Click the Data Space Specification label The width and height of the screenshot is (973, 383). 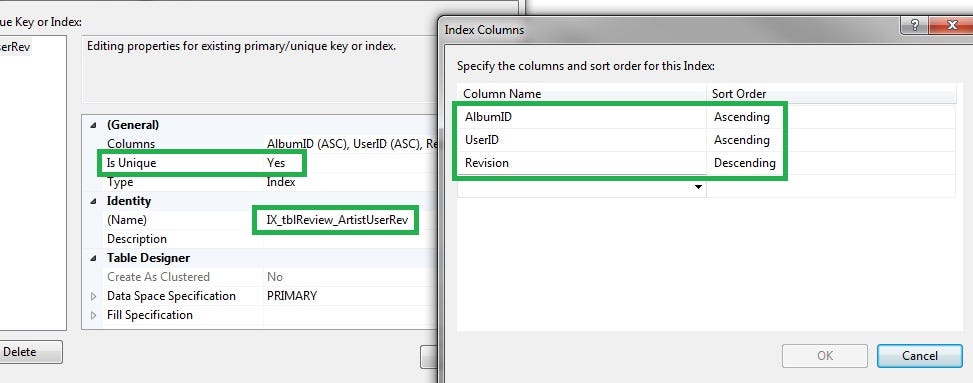[171, 296]
